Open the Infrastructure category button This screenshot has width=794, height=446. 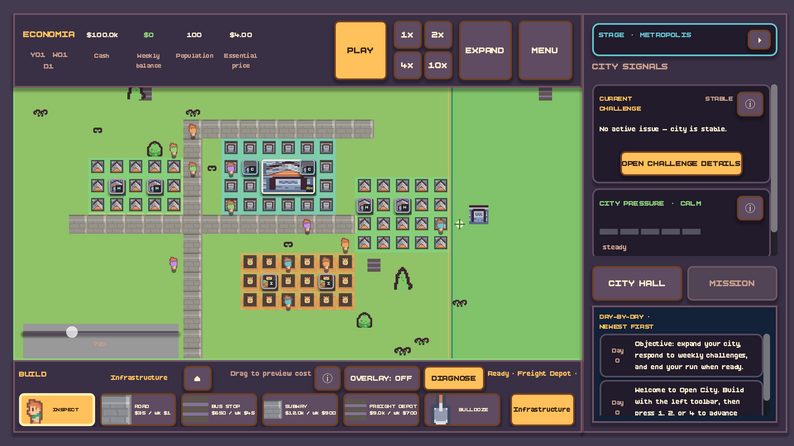pyautogui.click(x=542, y=409)
